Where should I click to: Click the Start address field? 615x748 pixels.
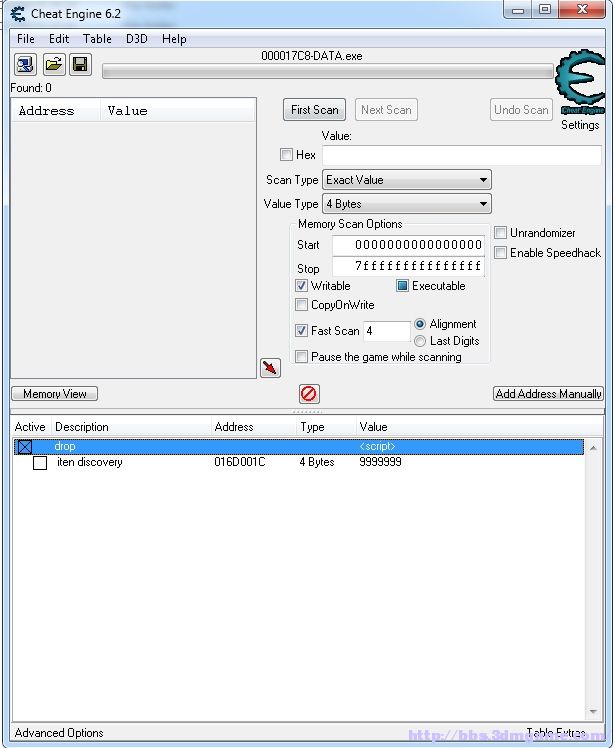tap(408, 245)
